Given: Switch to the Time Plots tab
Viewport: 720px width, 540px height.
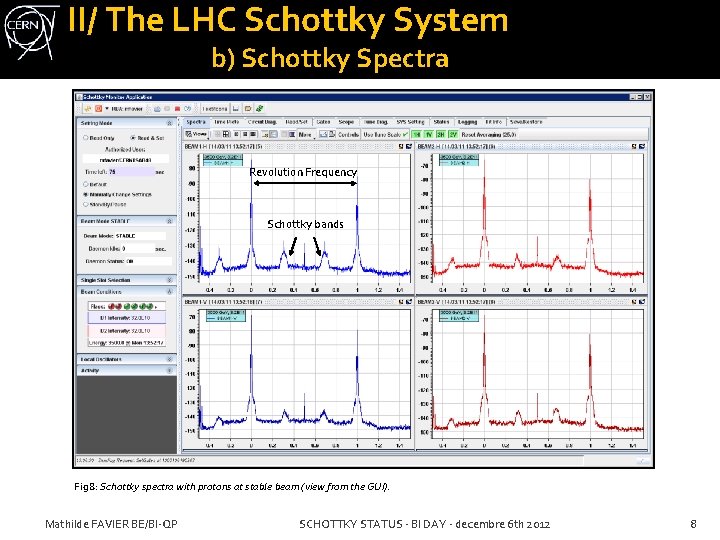Looking at the screenshot, I should tap(227, 122).
